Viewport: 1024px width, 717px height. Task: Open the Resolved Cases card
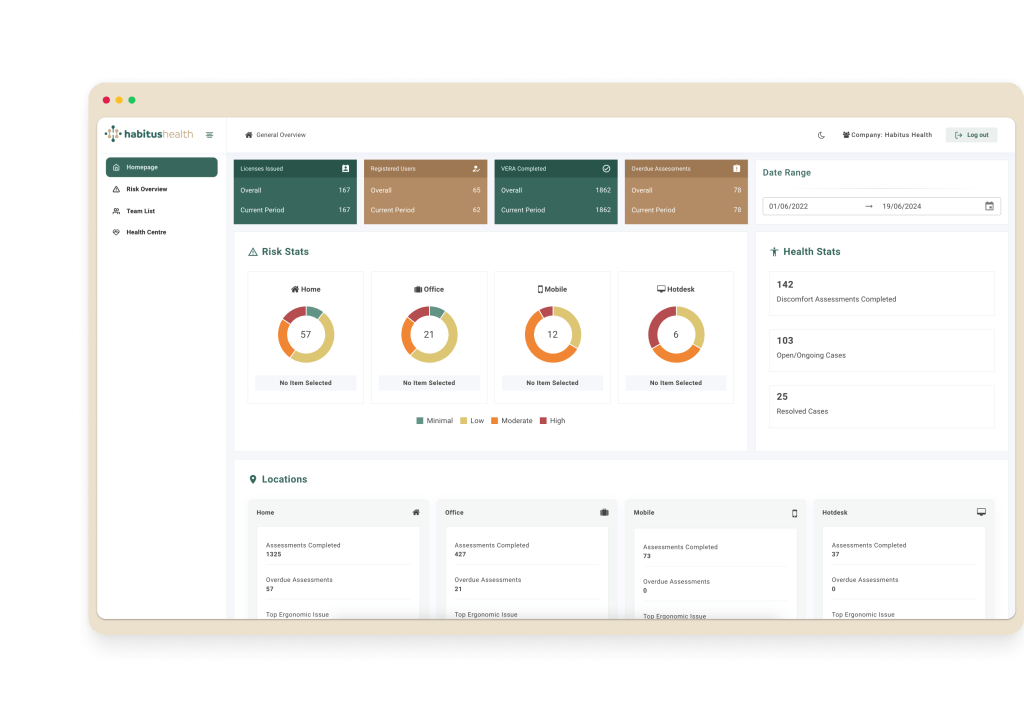pos(882,406)
